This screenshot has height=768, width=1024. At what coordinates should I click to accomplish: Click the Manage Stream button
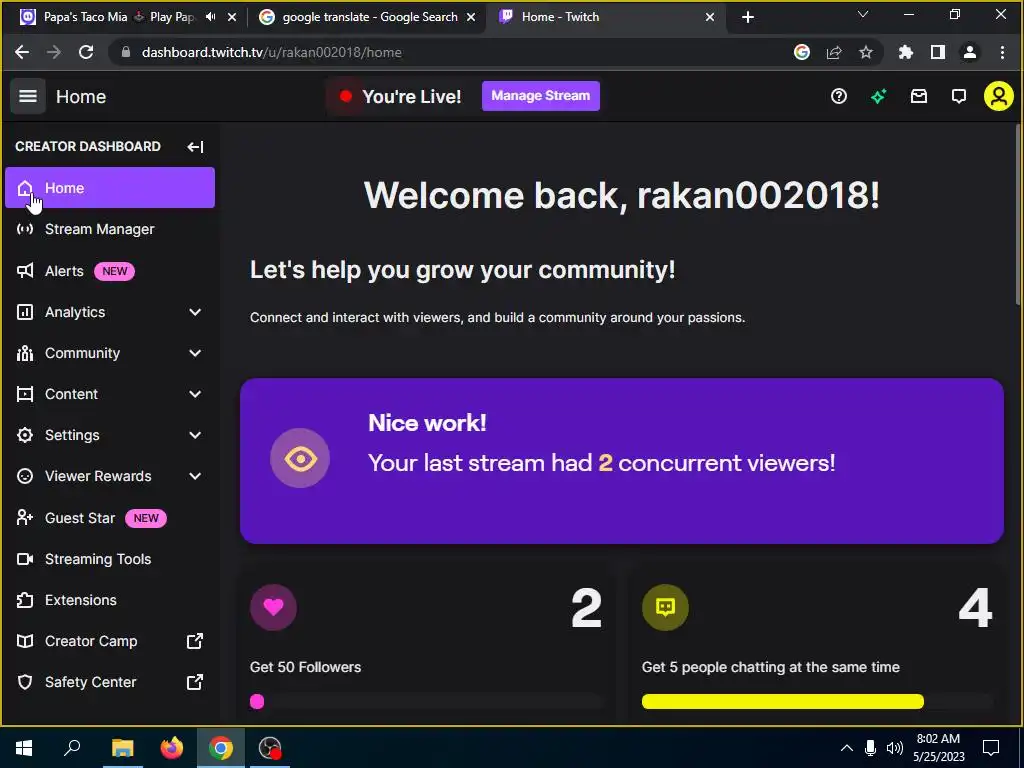point(541,96)
